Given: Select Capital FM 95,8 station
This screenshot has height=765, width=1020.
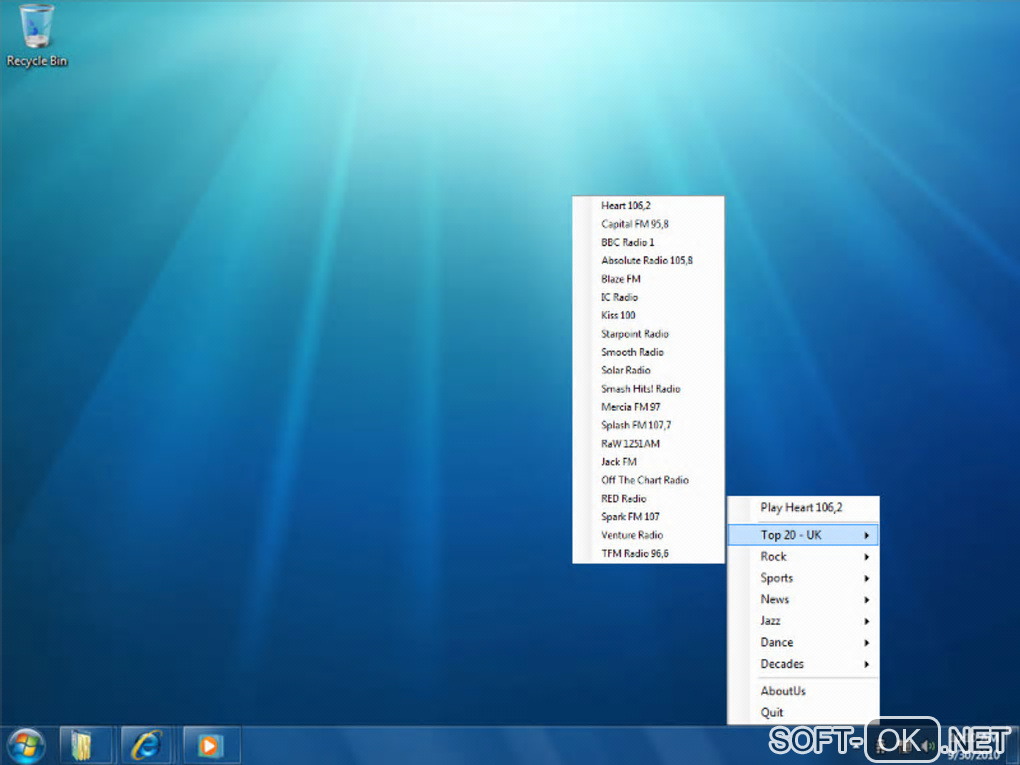Looking at the screenshot, I should point(648,224).
